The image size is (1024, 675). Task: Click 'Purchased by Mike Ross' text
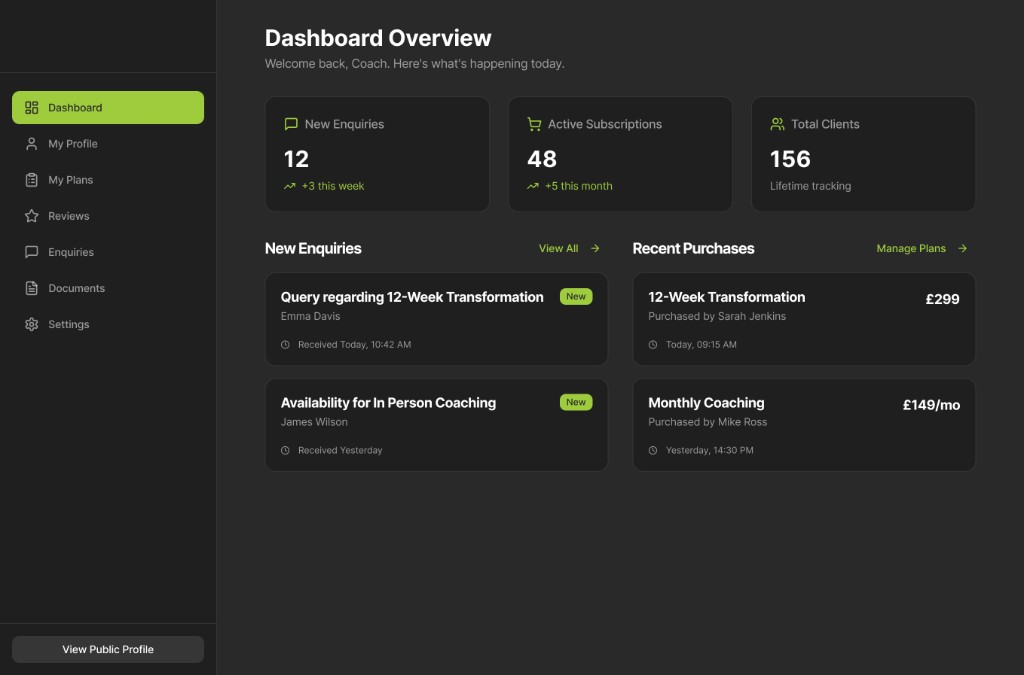click(x=707, y=422)
